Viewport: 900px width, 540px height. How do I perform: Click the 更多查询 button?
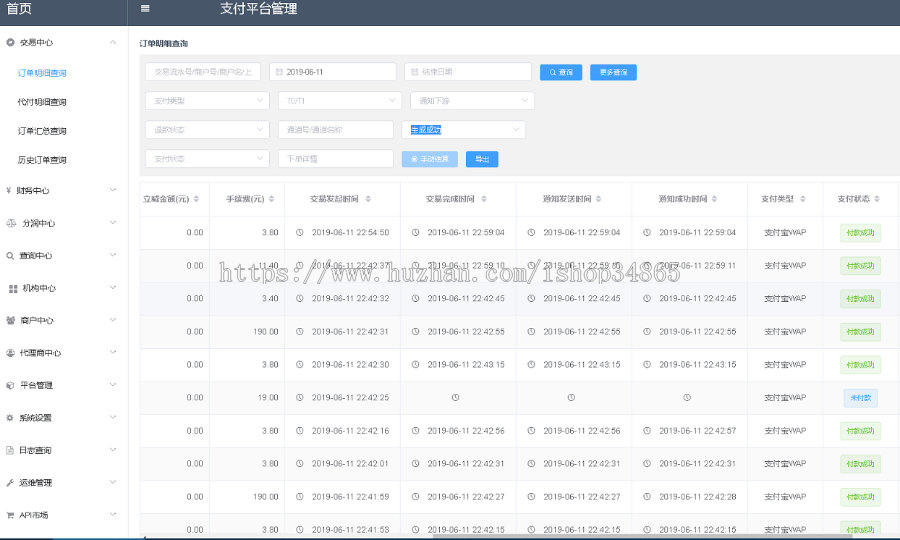[613, 72]
